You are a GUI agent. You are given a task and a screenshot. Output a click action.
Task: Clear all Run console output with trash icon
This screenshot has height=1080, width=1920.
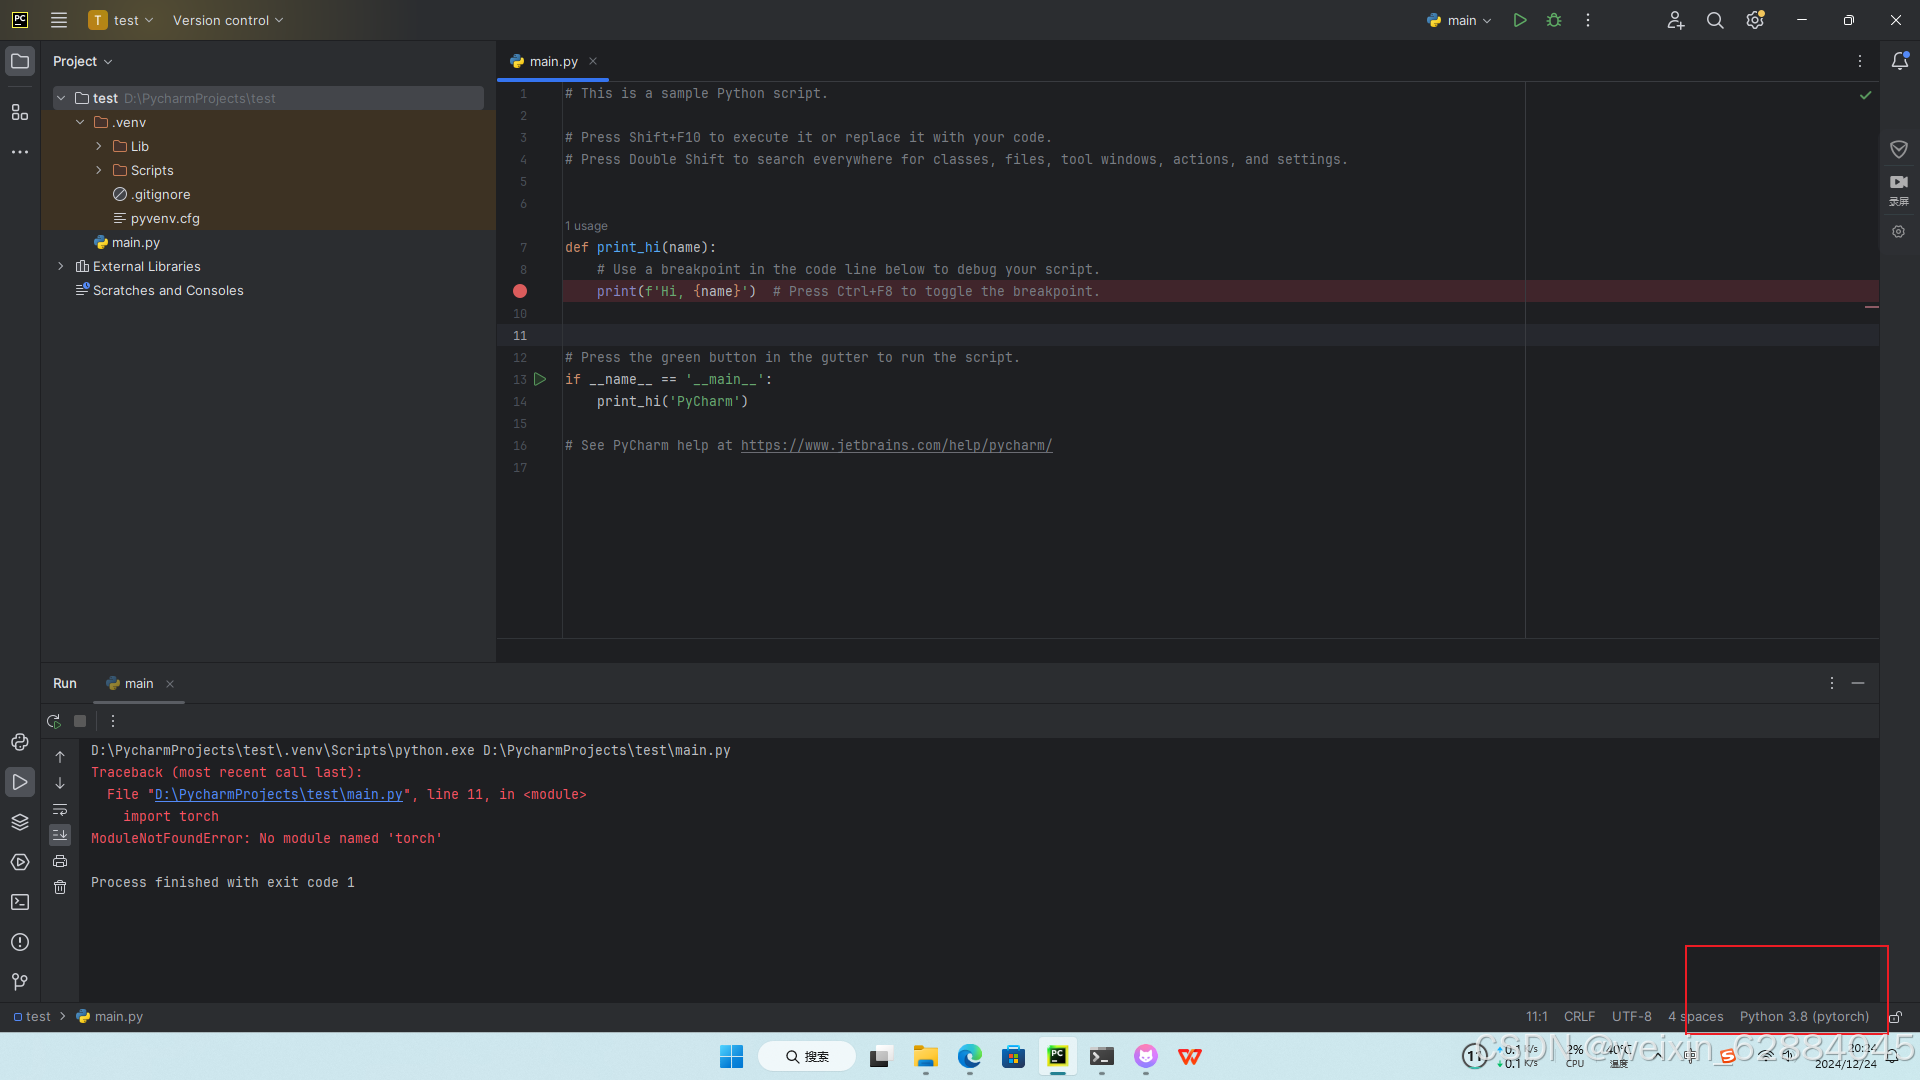60,888
